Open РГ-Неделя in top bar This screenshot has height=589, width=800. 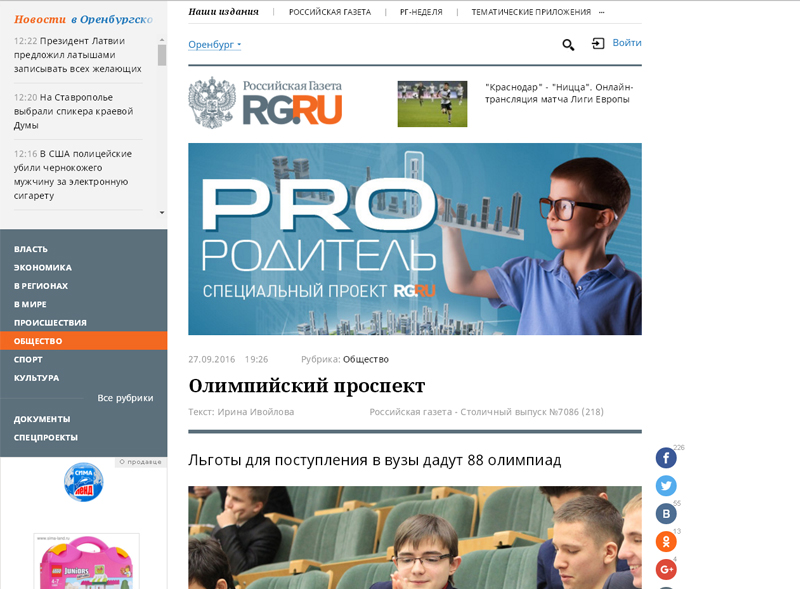(x=421, y=12)
